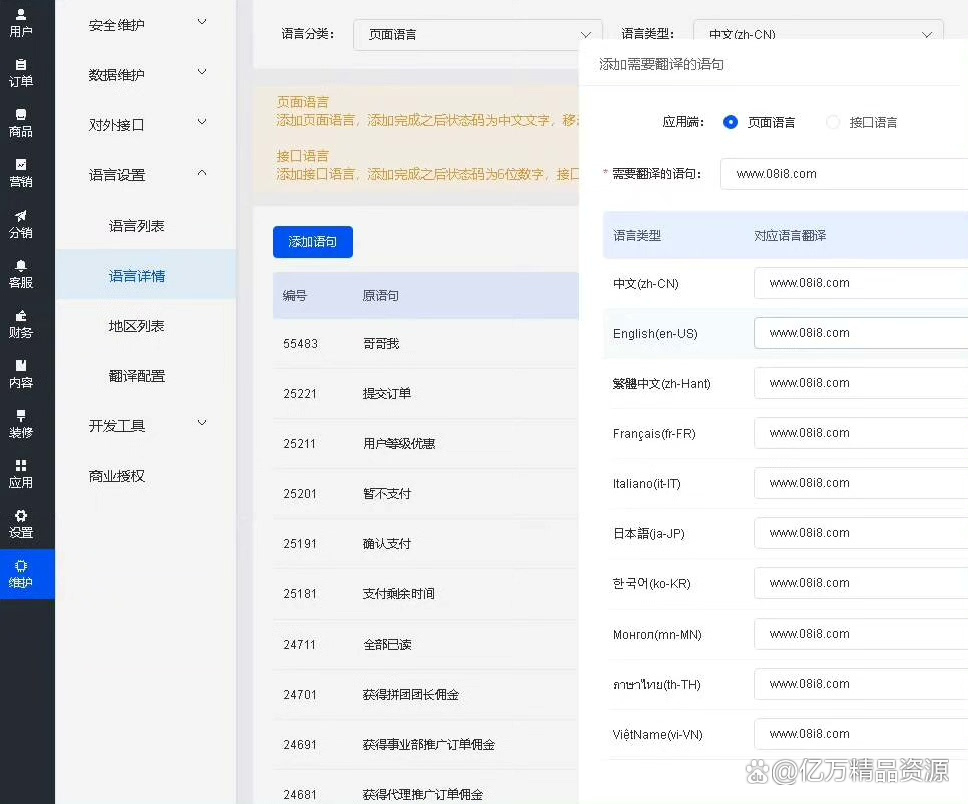Click the 对应语言翻译 column header
The width and height of the screenshot is (968, 804).
pos(790,235)
